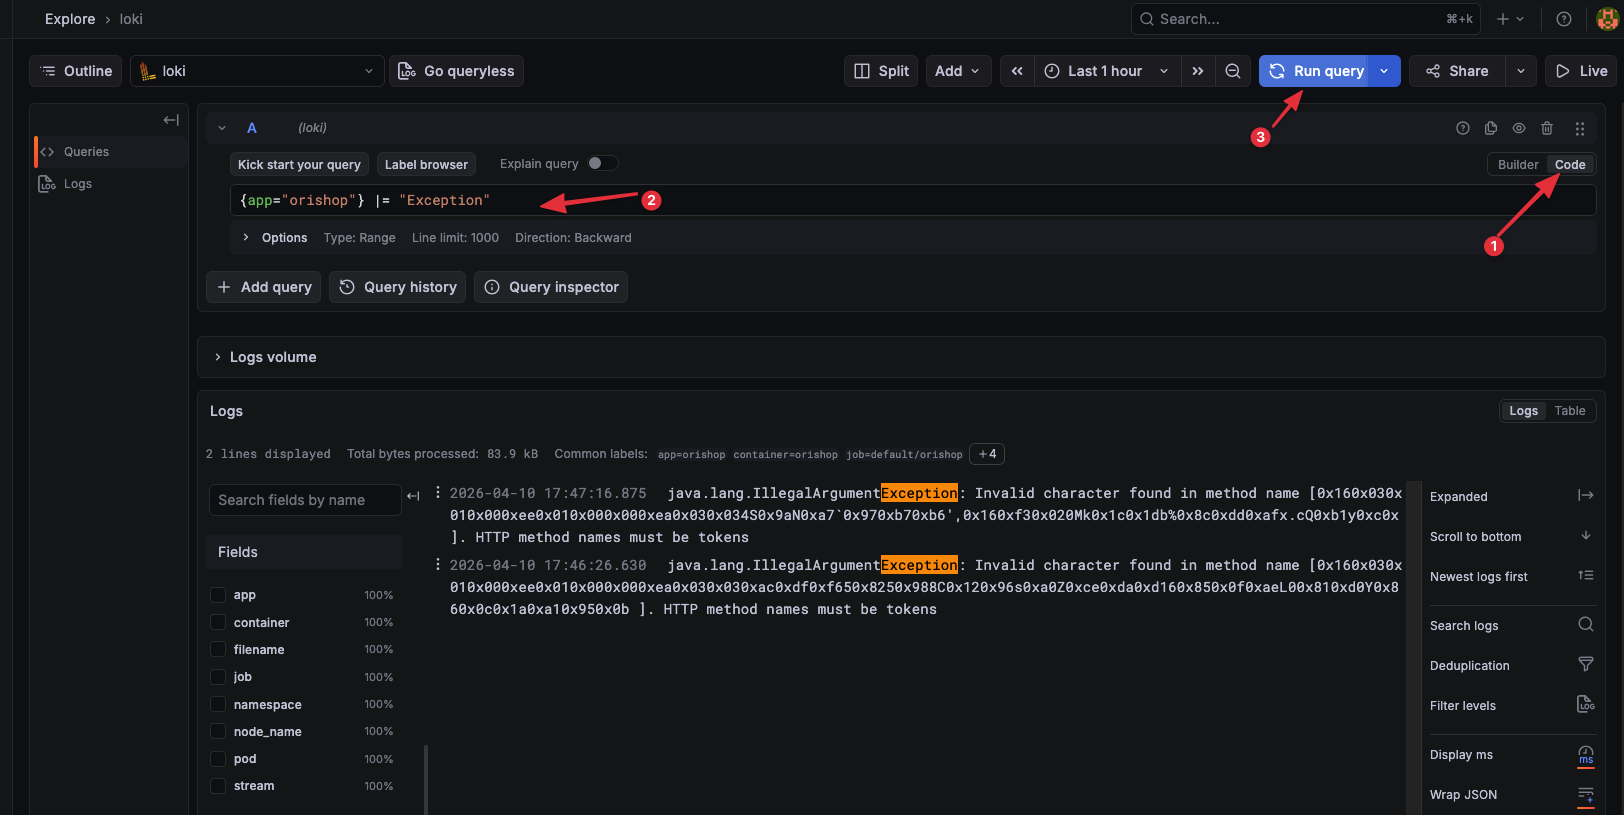
Task: Expand the query Options section
Action: [246, 238]
